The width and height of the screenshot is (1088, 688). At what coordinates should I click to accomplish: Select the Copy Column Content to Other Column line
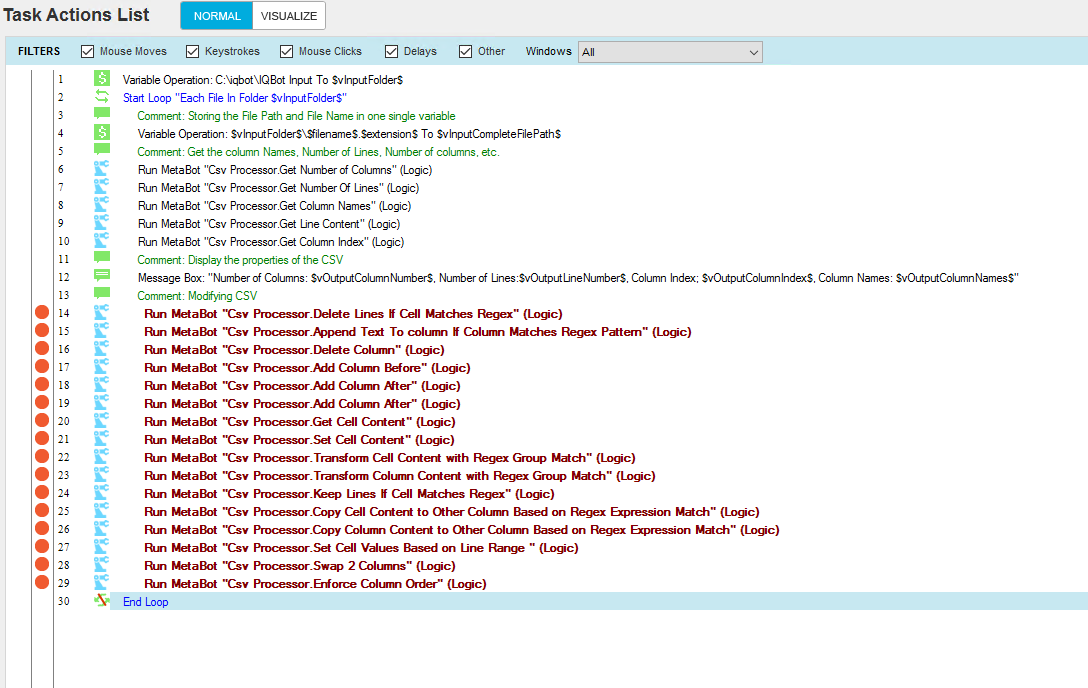[x=462, y=531]
